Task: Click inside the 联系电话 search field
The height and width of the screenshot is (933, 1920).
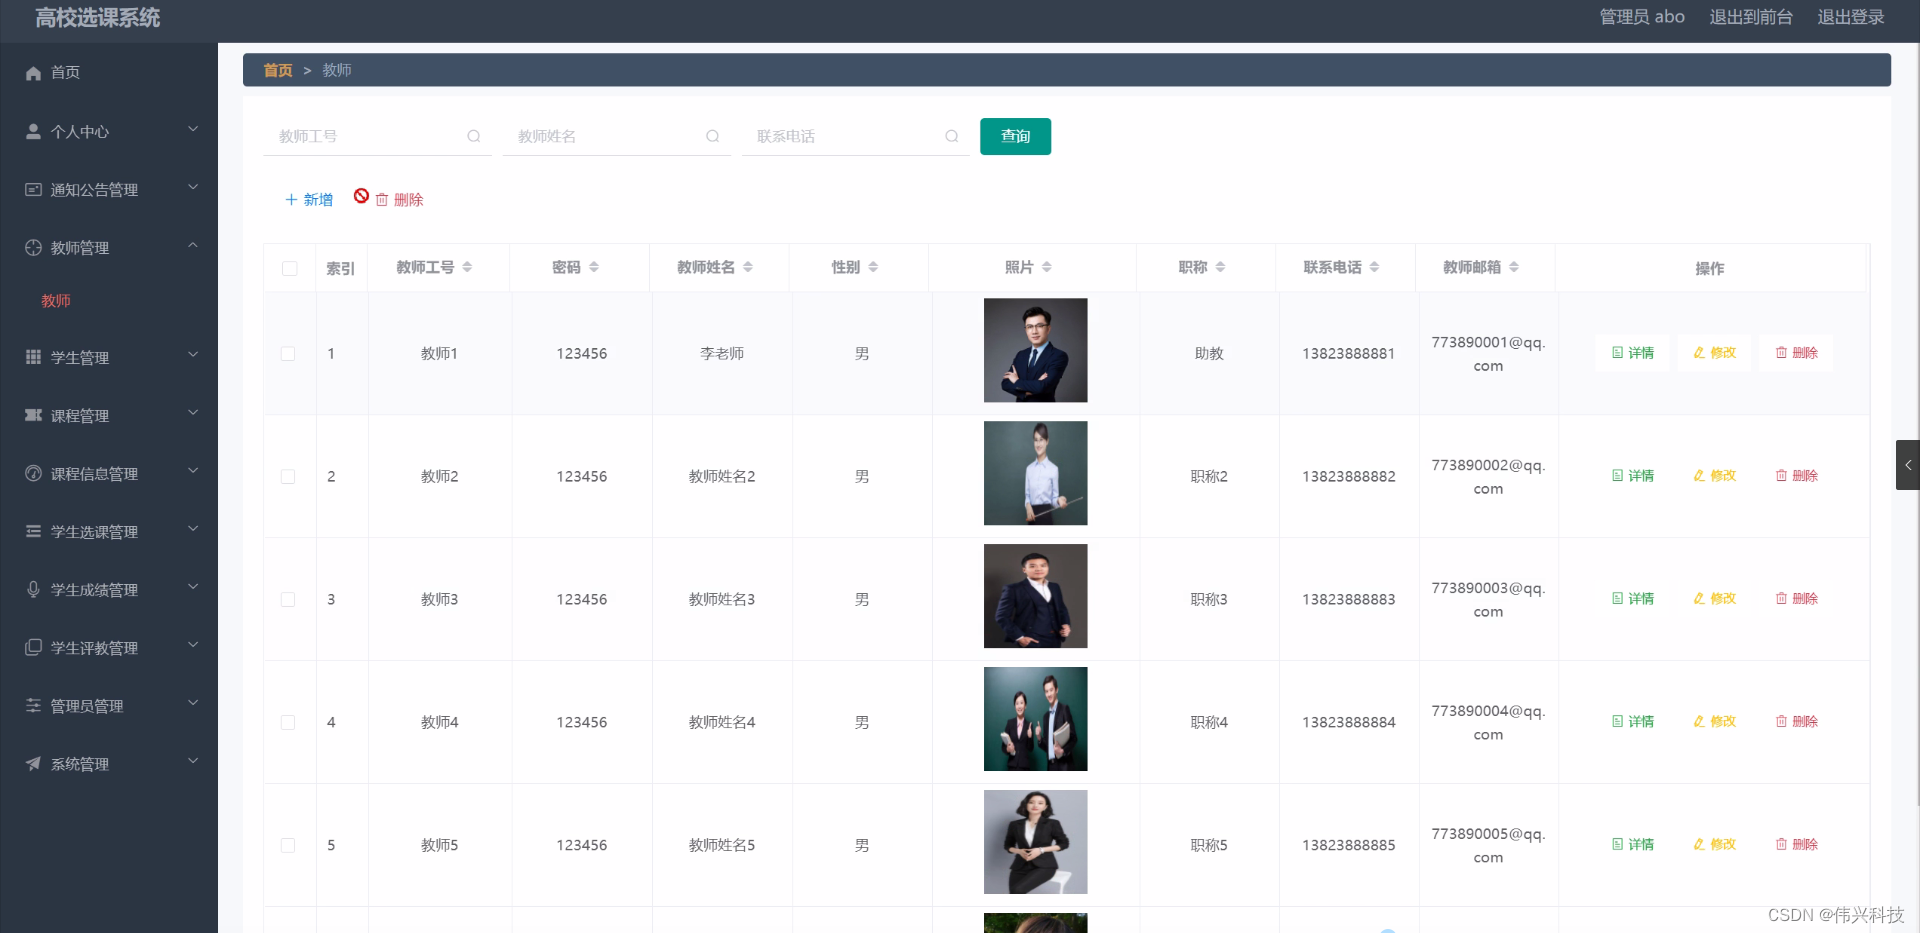Action: (x=850, y=136)
